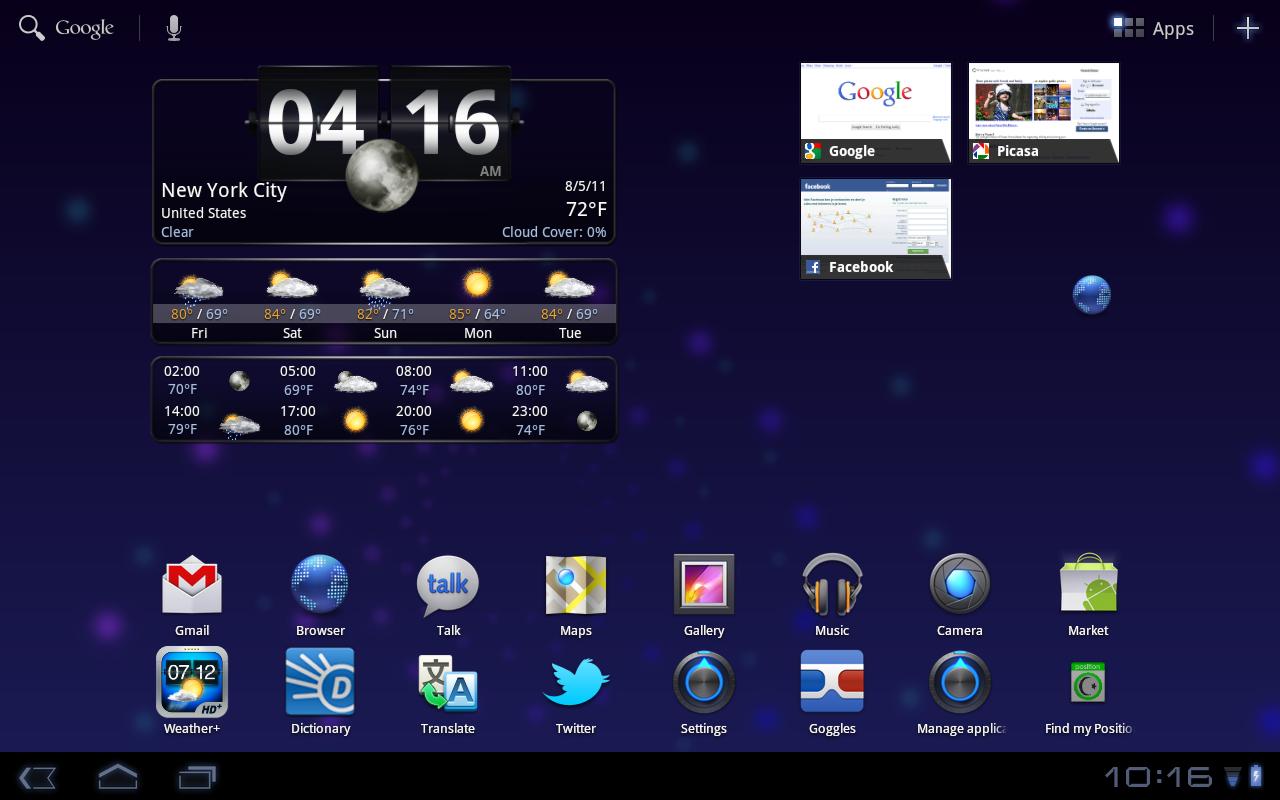
Task: Tap the battery status icon
Action: point(1255,776)
